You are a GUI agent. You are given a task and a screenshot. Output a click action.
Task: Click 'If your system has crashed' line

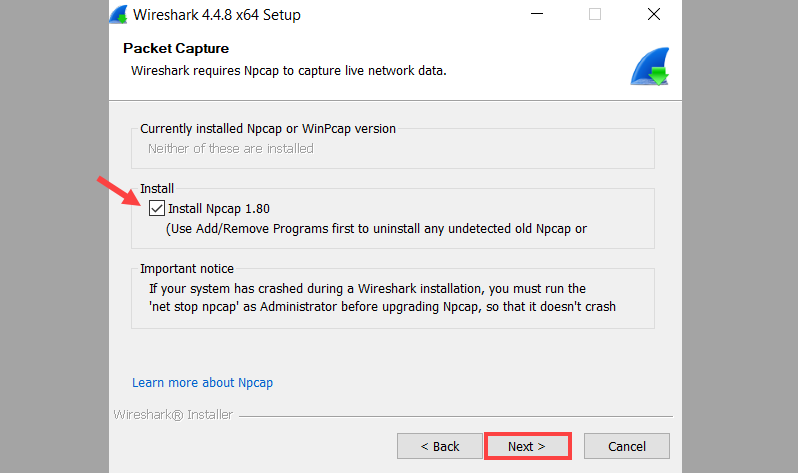(367, 289)
